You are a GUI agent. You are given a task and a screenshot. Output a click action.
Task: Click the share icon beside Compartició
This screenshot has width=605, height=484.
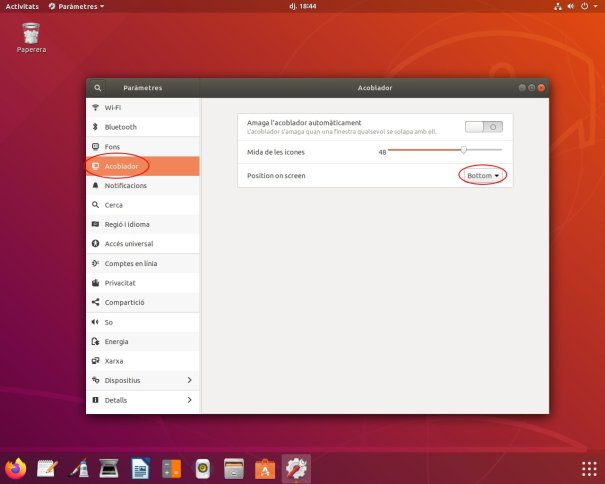(95, 302)
